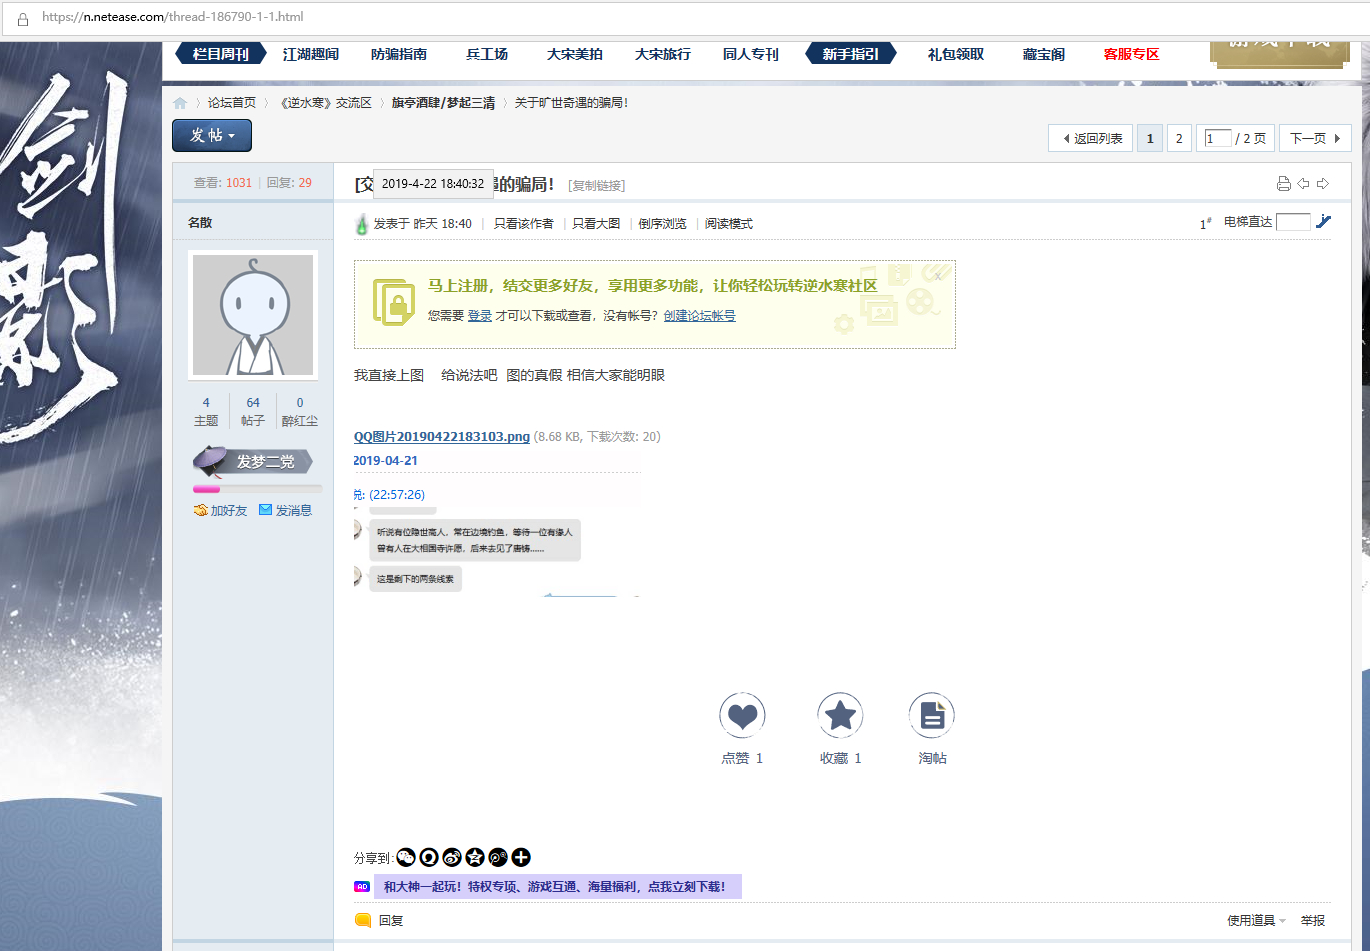This screenshot has height=951, width=1370.
Task: Click the yellow speech bubble reply icon
Action: coord(363,920)
